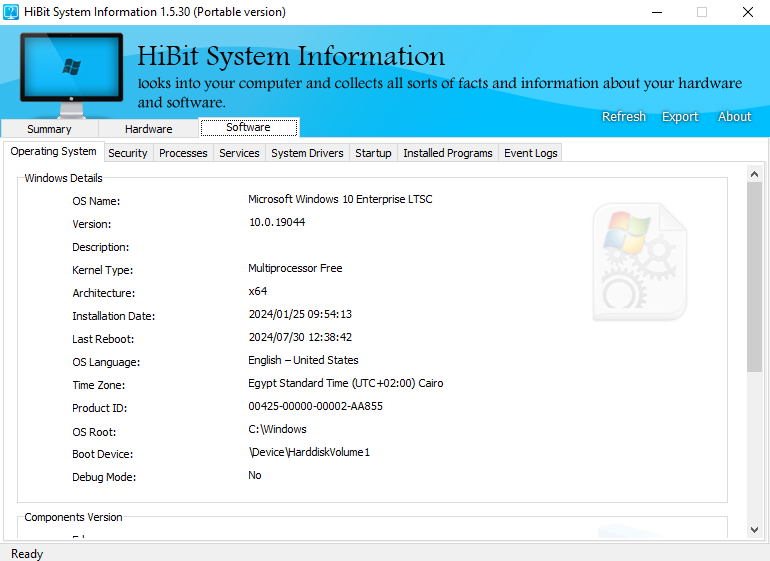
Task: Click boot device value '\Device\HarddiskVolume1'
Action: (x=309, y=452)
